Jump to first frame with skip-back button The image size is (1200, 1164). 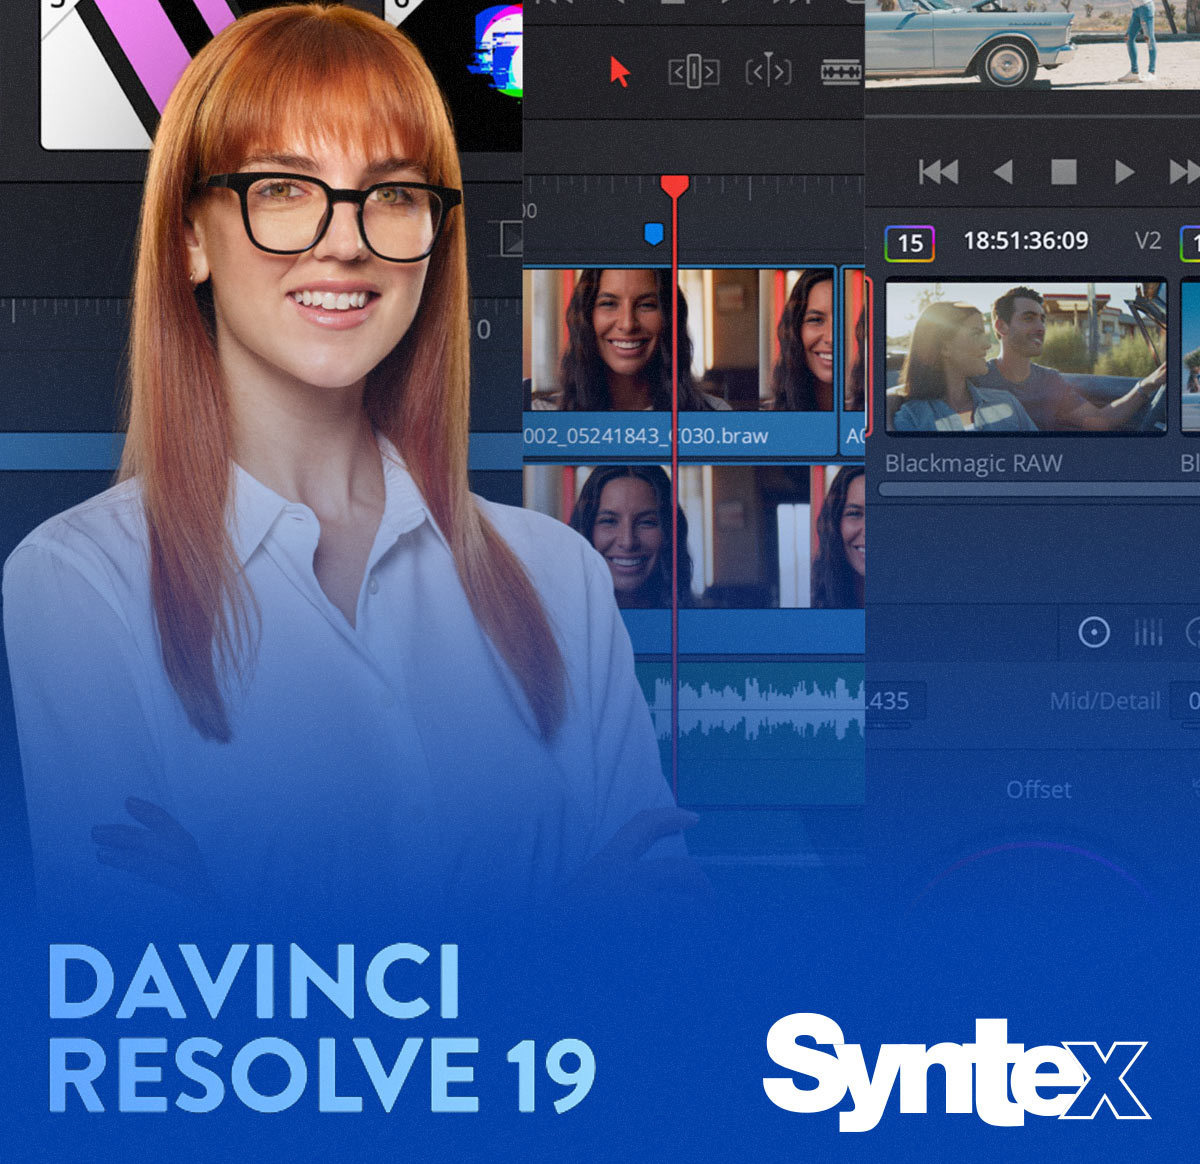coord(938,172)
